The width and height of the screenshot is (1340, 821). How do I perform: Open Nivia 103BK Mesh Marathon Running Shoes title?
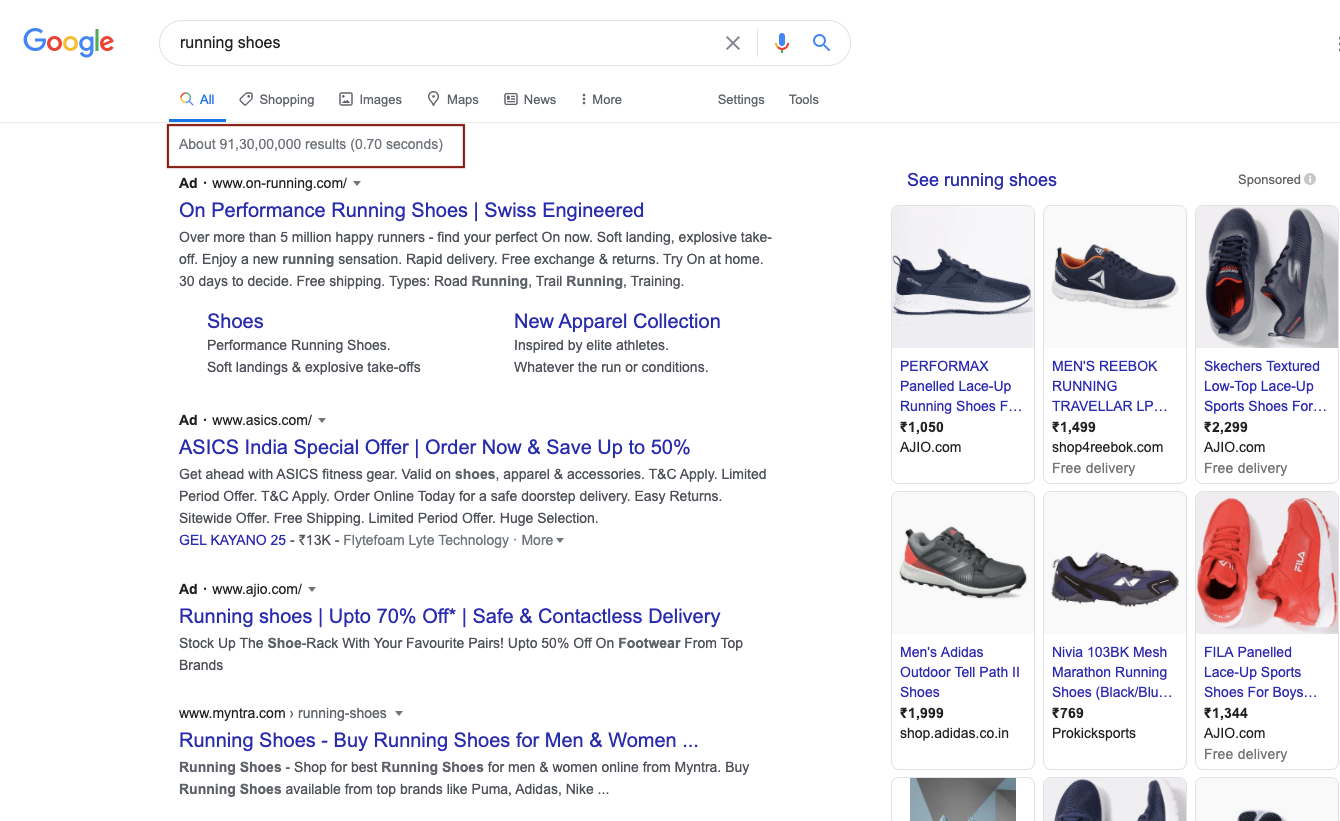coord(1112,672)
